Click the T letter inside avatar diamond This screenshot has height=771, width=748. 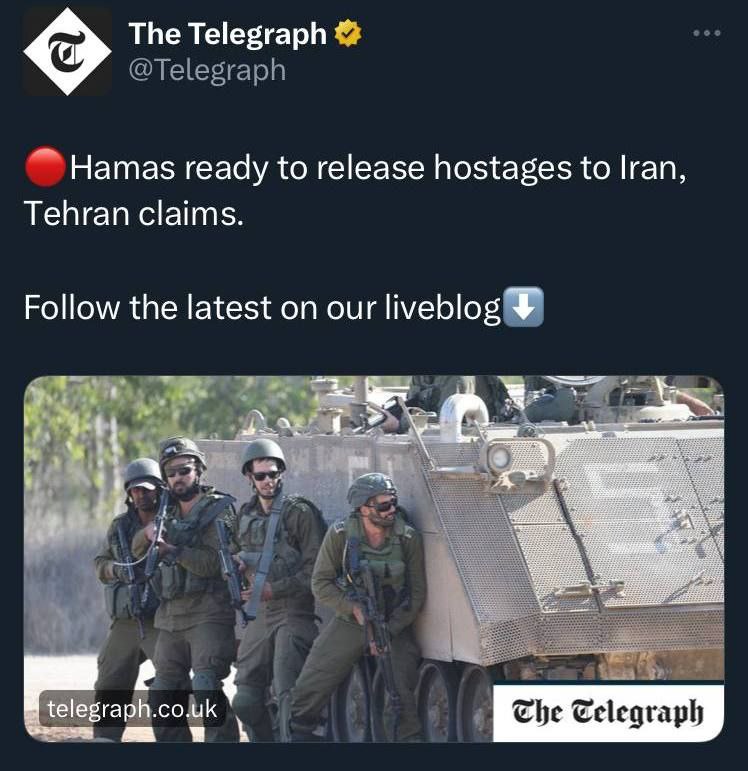pyautogui.click(x=67, y=51)
